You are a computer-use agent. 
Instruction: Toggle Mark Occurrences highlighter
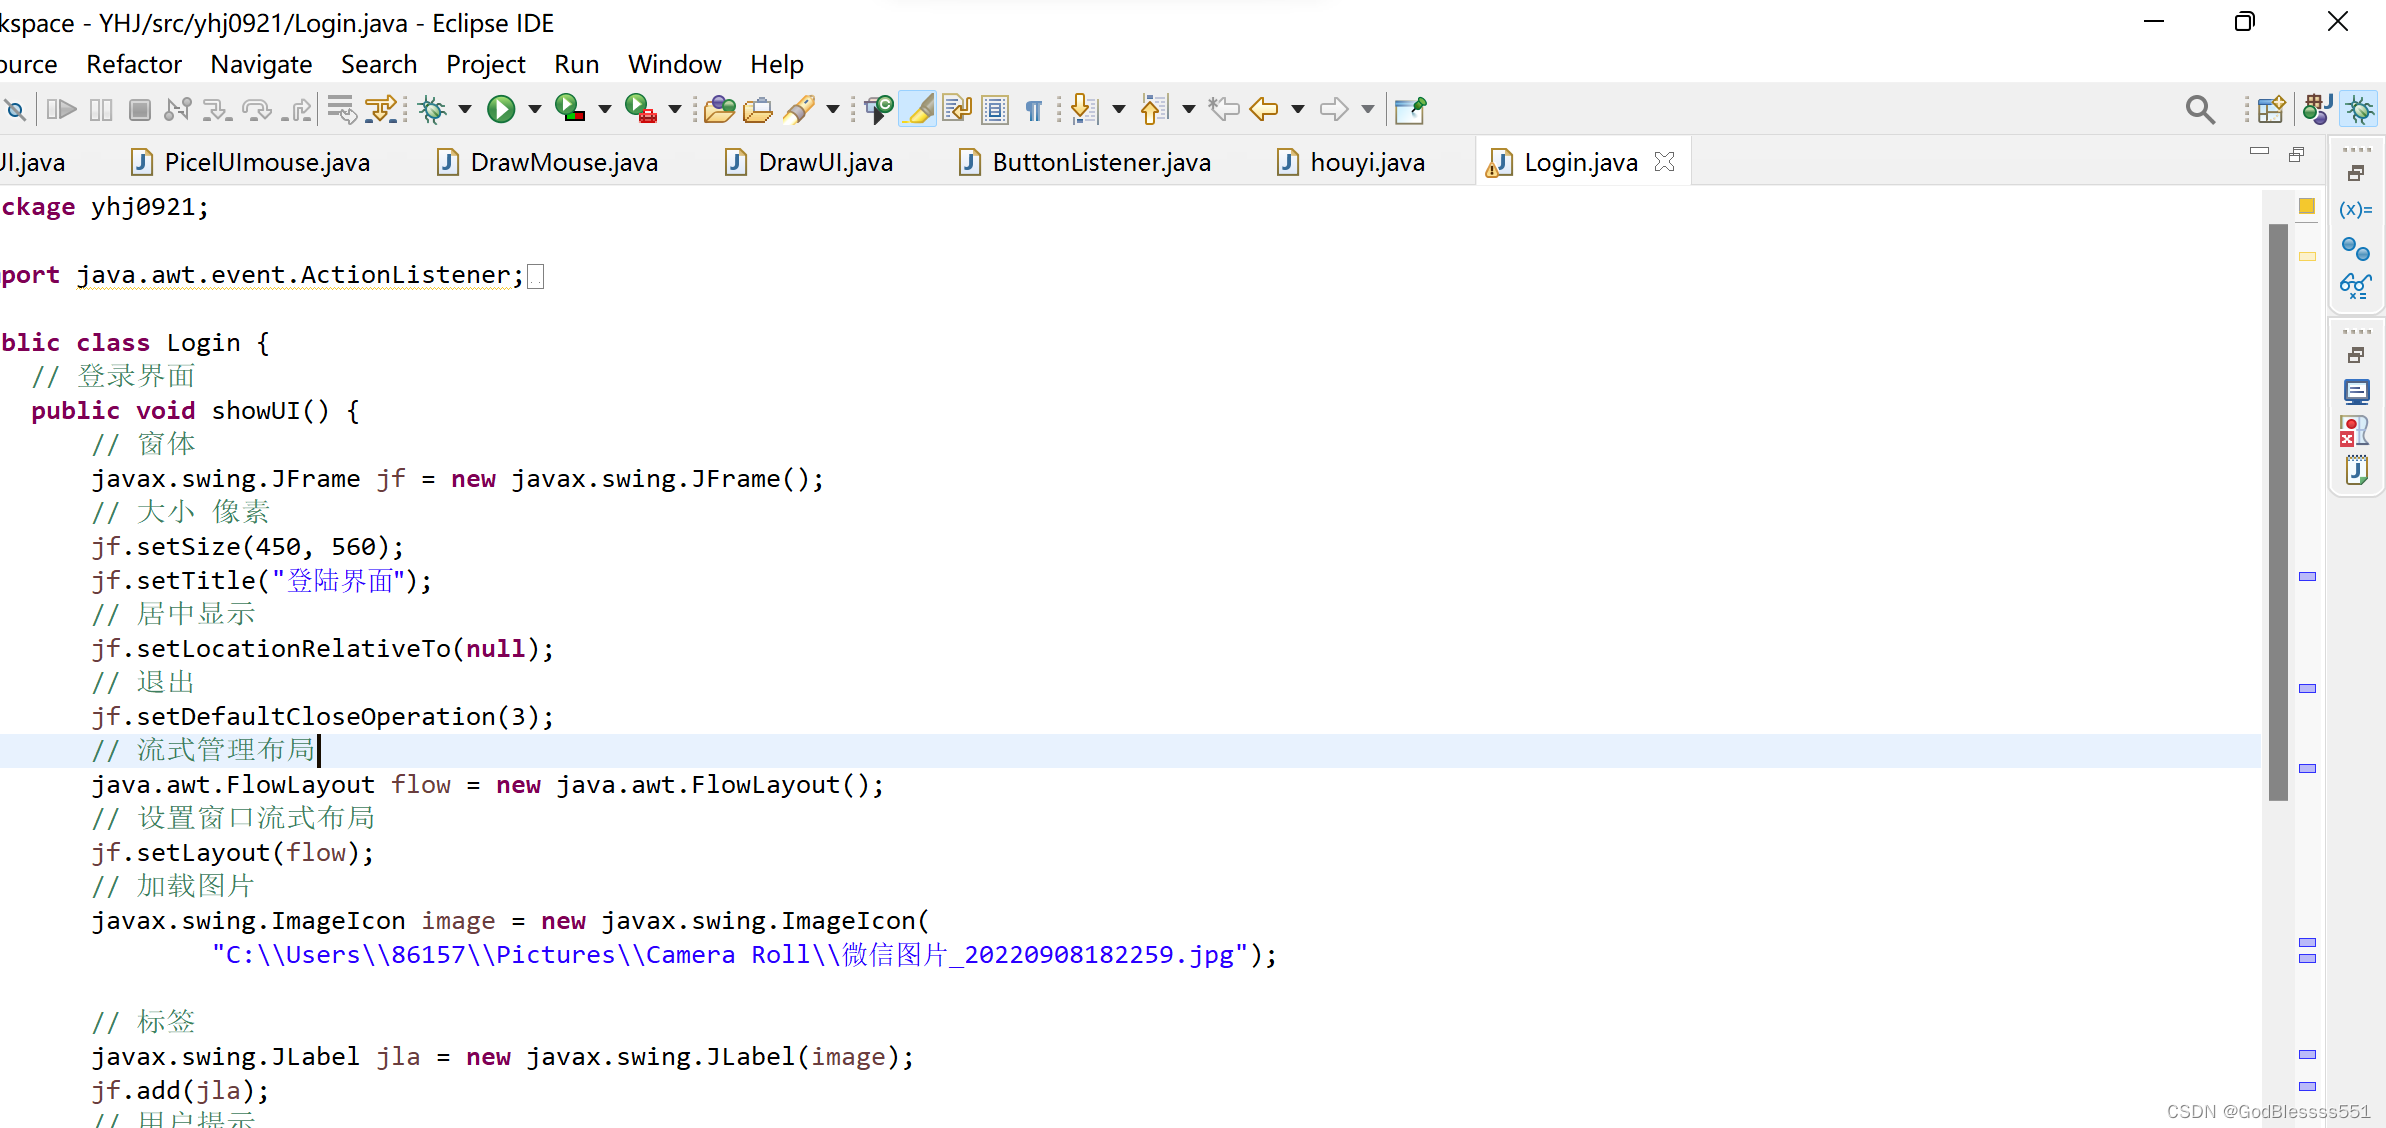tap(917, 109)
